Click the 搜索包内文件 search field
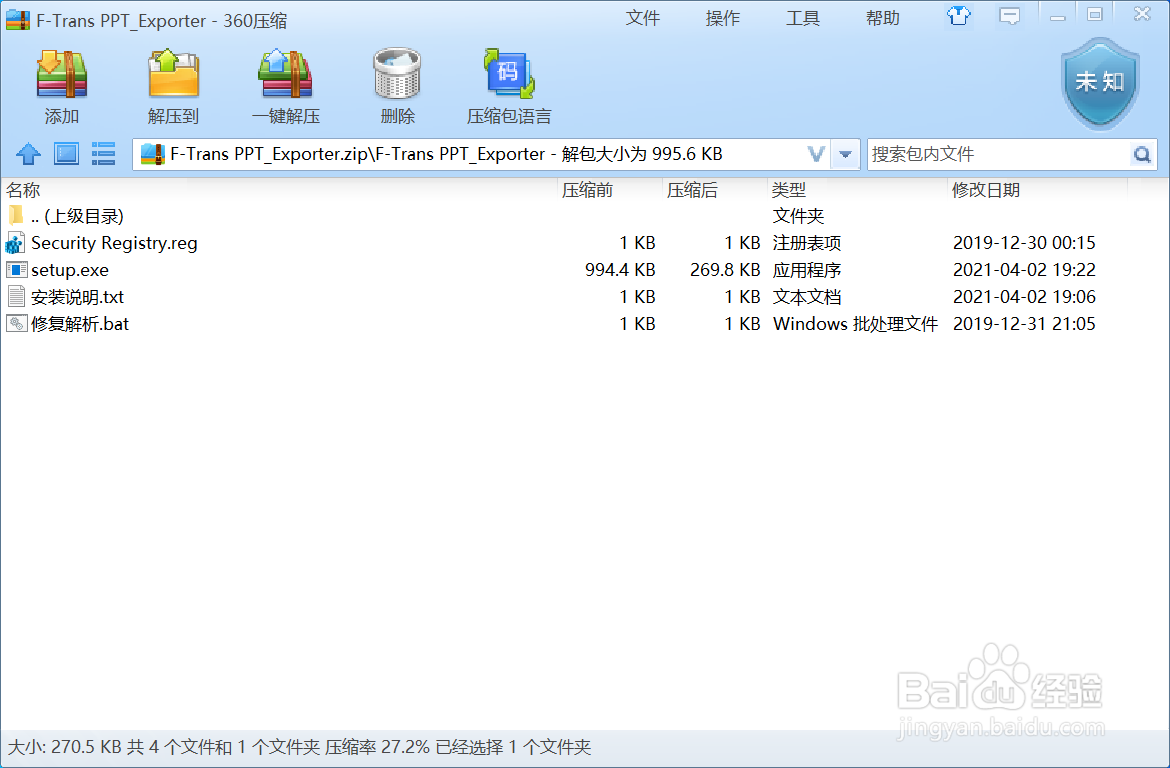Image resolution: width=1170 pixels, height=768 pixels. [x=998, y=154]
